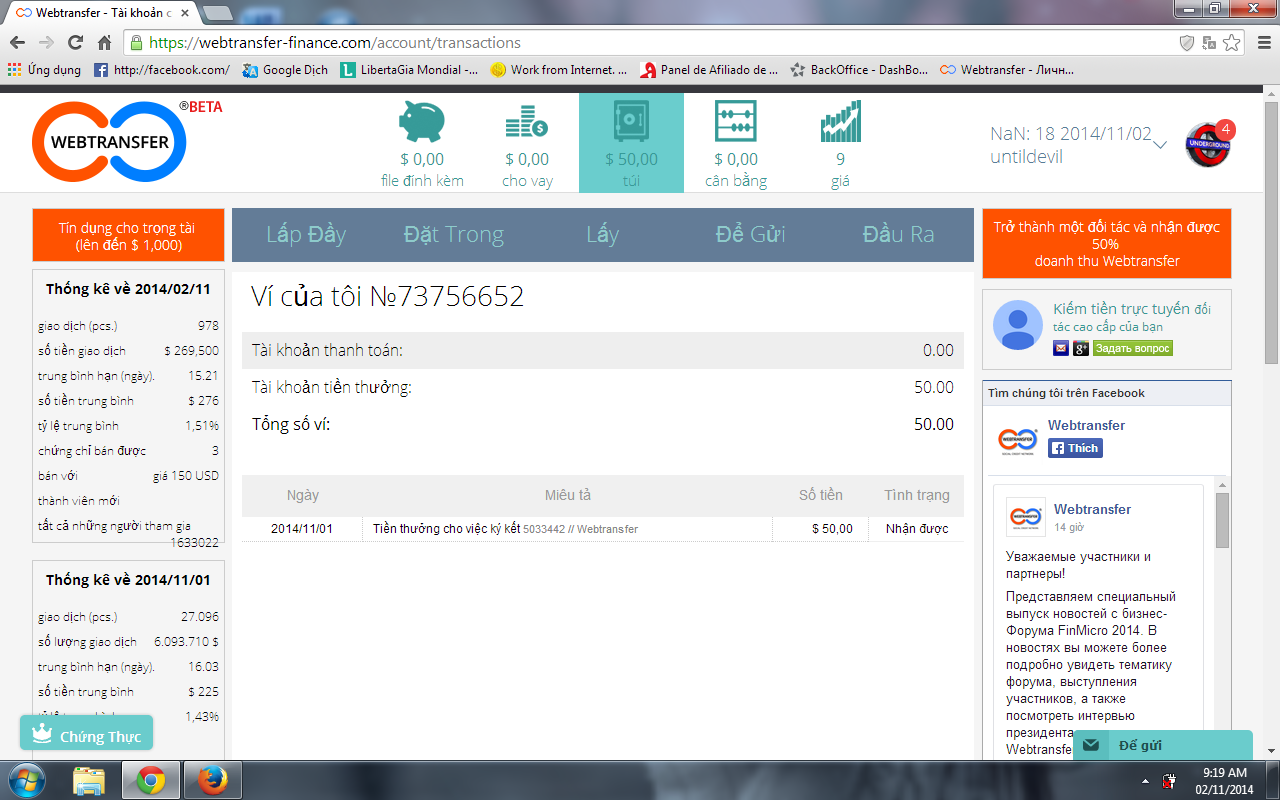Click the partner mail envelope icon
This screenshot has width=1280, height=800.
pyautogui.click(x=1061, y=348)
